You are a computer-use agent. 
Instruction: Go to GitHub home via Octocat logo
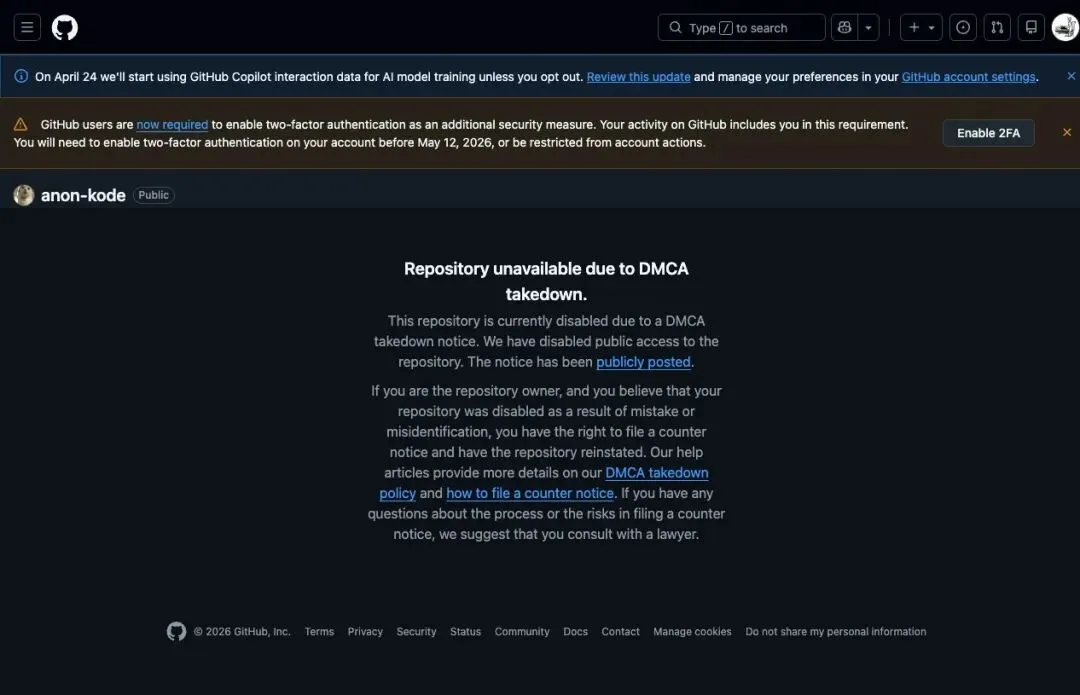click(x=65, y=28)
